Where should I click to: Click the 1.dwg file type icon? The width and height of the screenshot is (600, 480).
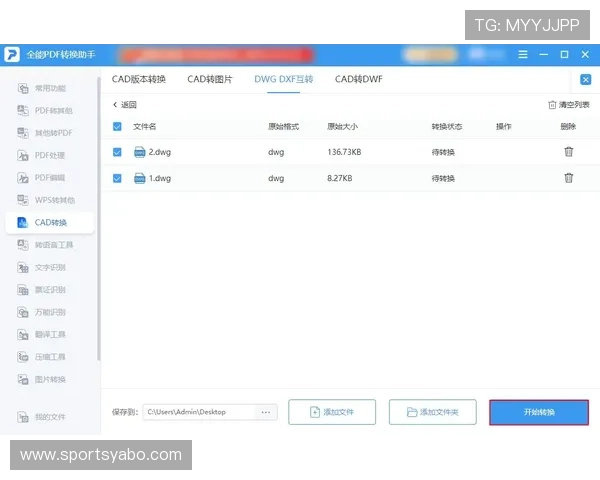tap(140, 178)
